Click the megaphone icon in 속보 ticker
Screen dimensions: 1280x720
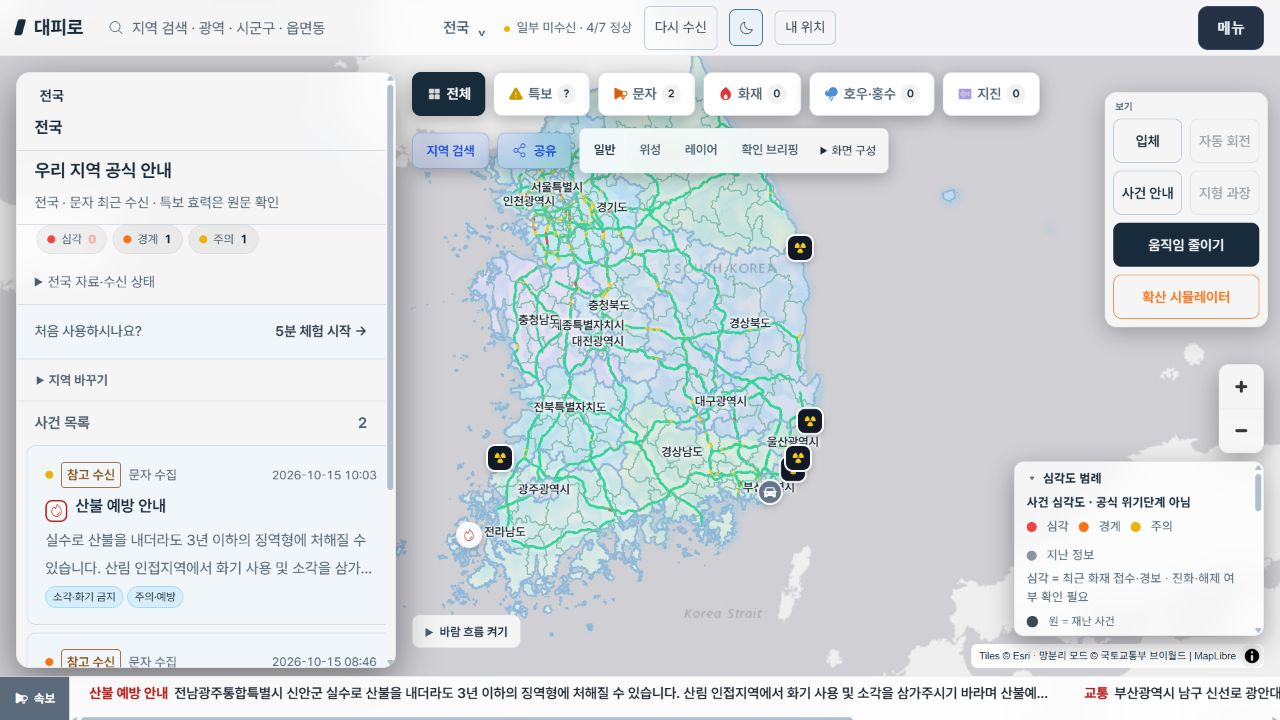click(x=21, y=698)
